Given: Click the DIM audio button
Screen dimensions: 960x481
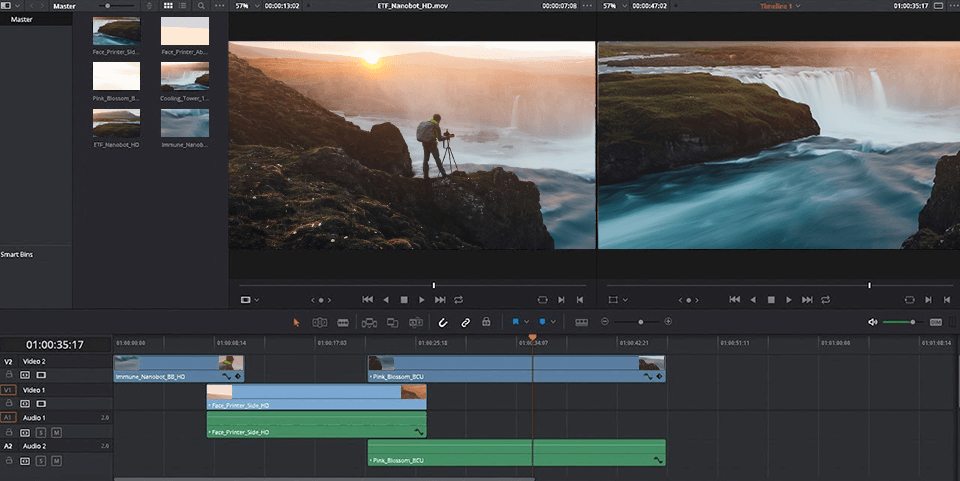Looking at the screenshot, I should [936, 322].
